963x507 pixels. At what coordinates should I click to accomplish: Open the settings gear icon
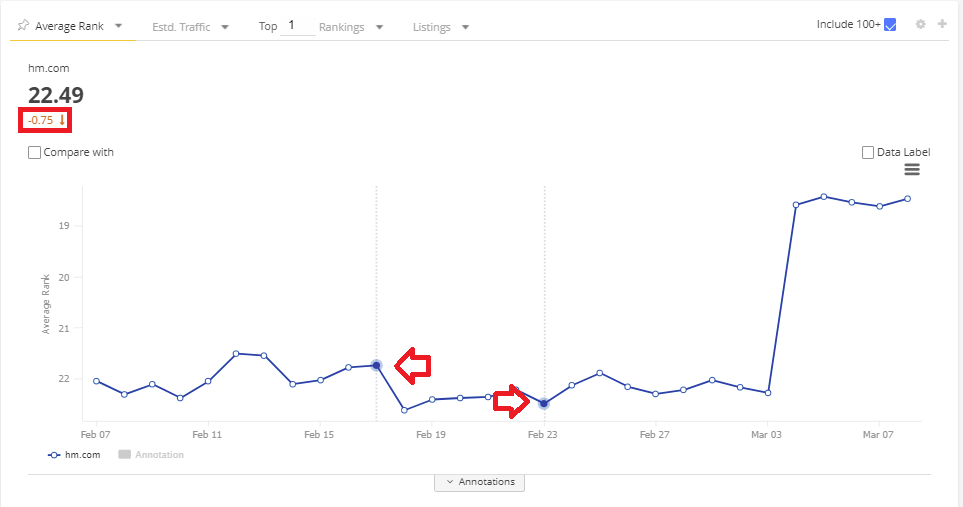coord(920,24)
